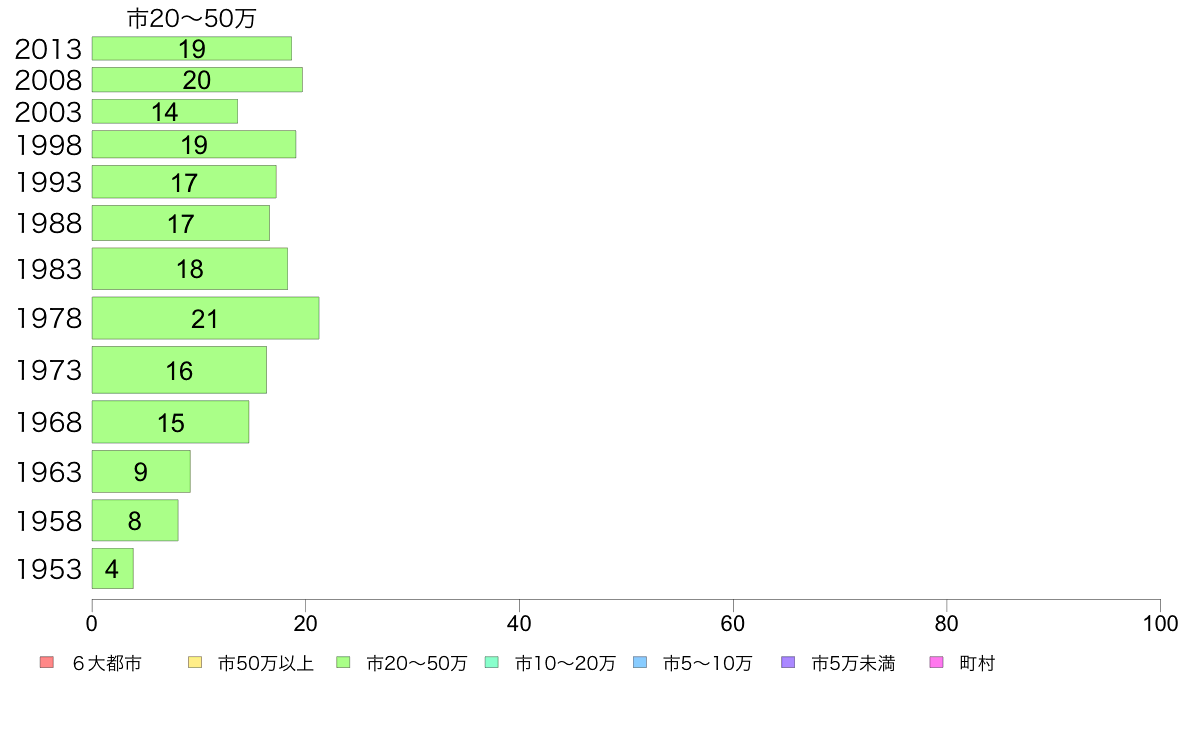Screen dimensions: 1188x736
Task: Select the 1953 bar showing 4
Action: (x=113, y=568)
